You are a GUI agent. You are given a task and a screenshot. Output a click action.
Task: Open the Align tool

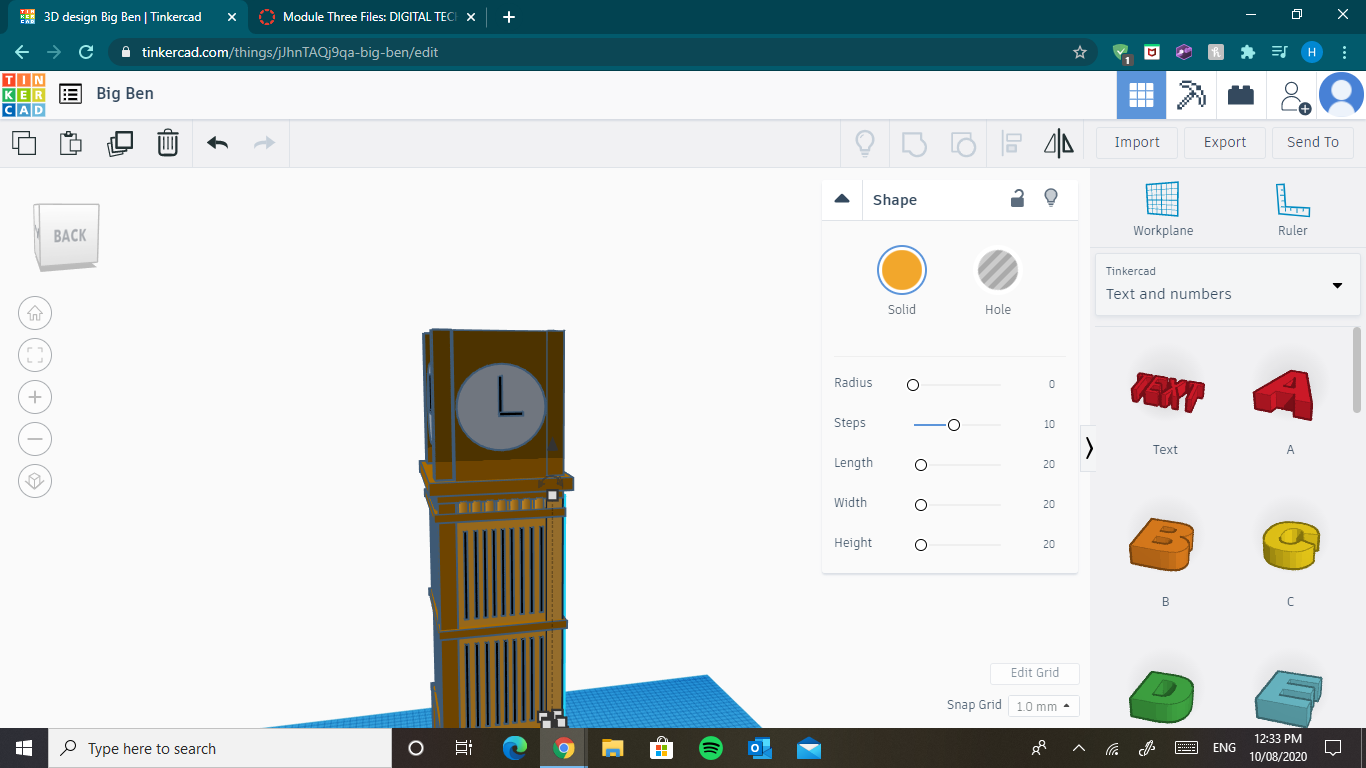point(1011,143)
